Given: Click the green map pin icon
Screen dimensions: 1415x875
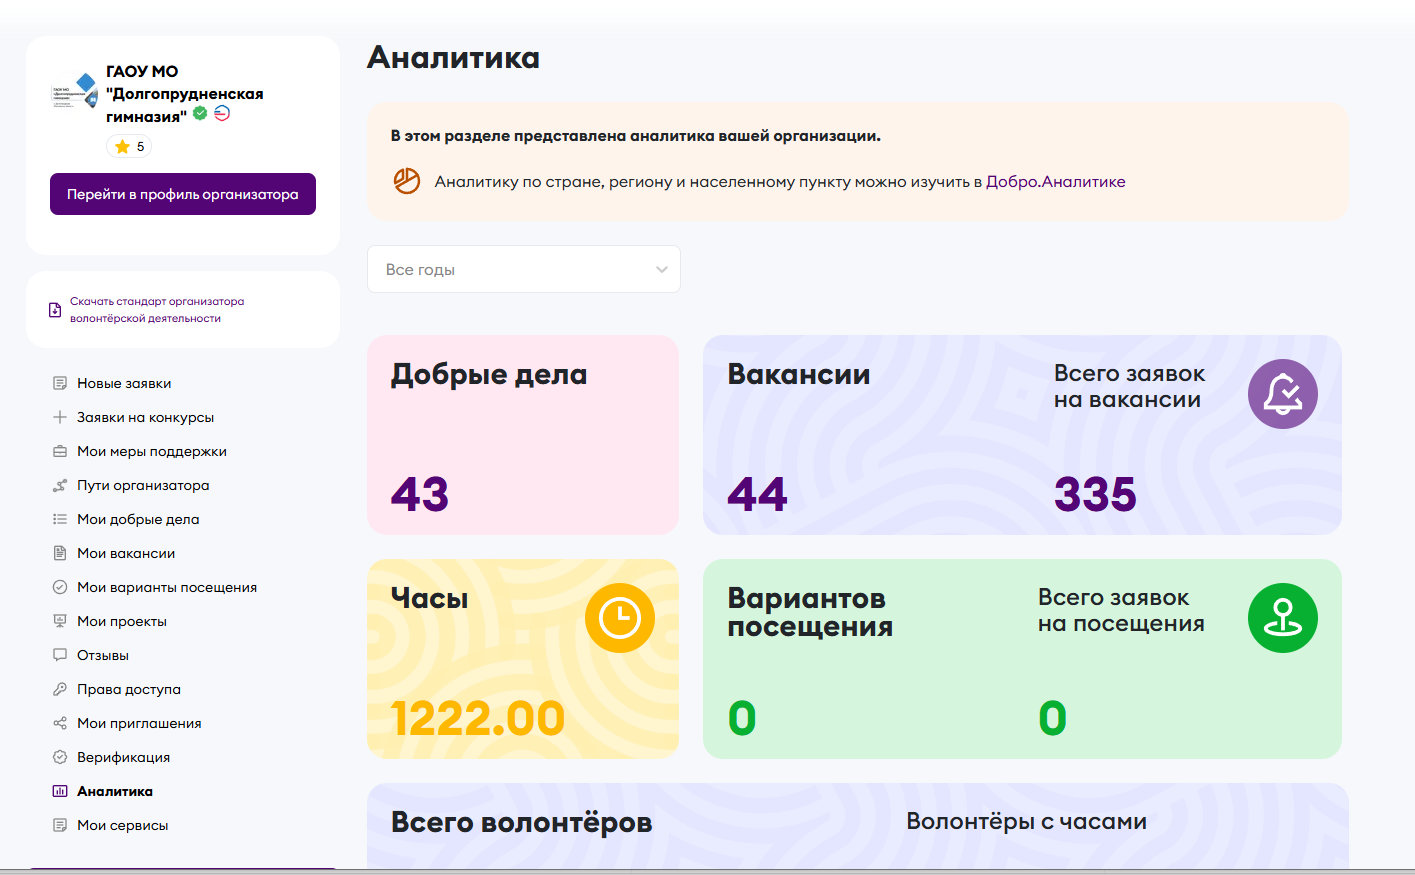Looking at the screenshot, I should coord(1282,618).
